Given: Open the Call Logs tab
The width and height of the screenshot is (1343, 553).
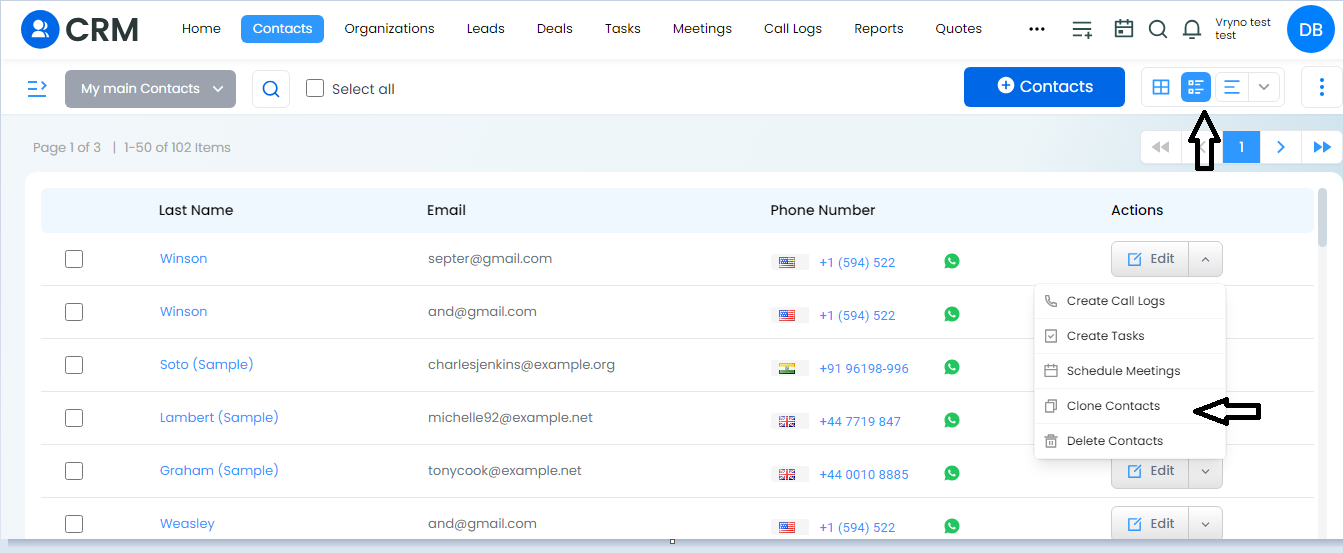Looking at the screenshot, I should [x=793, y=29].
